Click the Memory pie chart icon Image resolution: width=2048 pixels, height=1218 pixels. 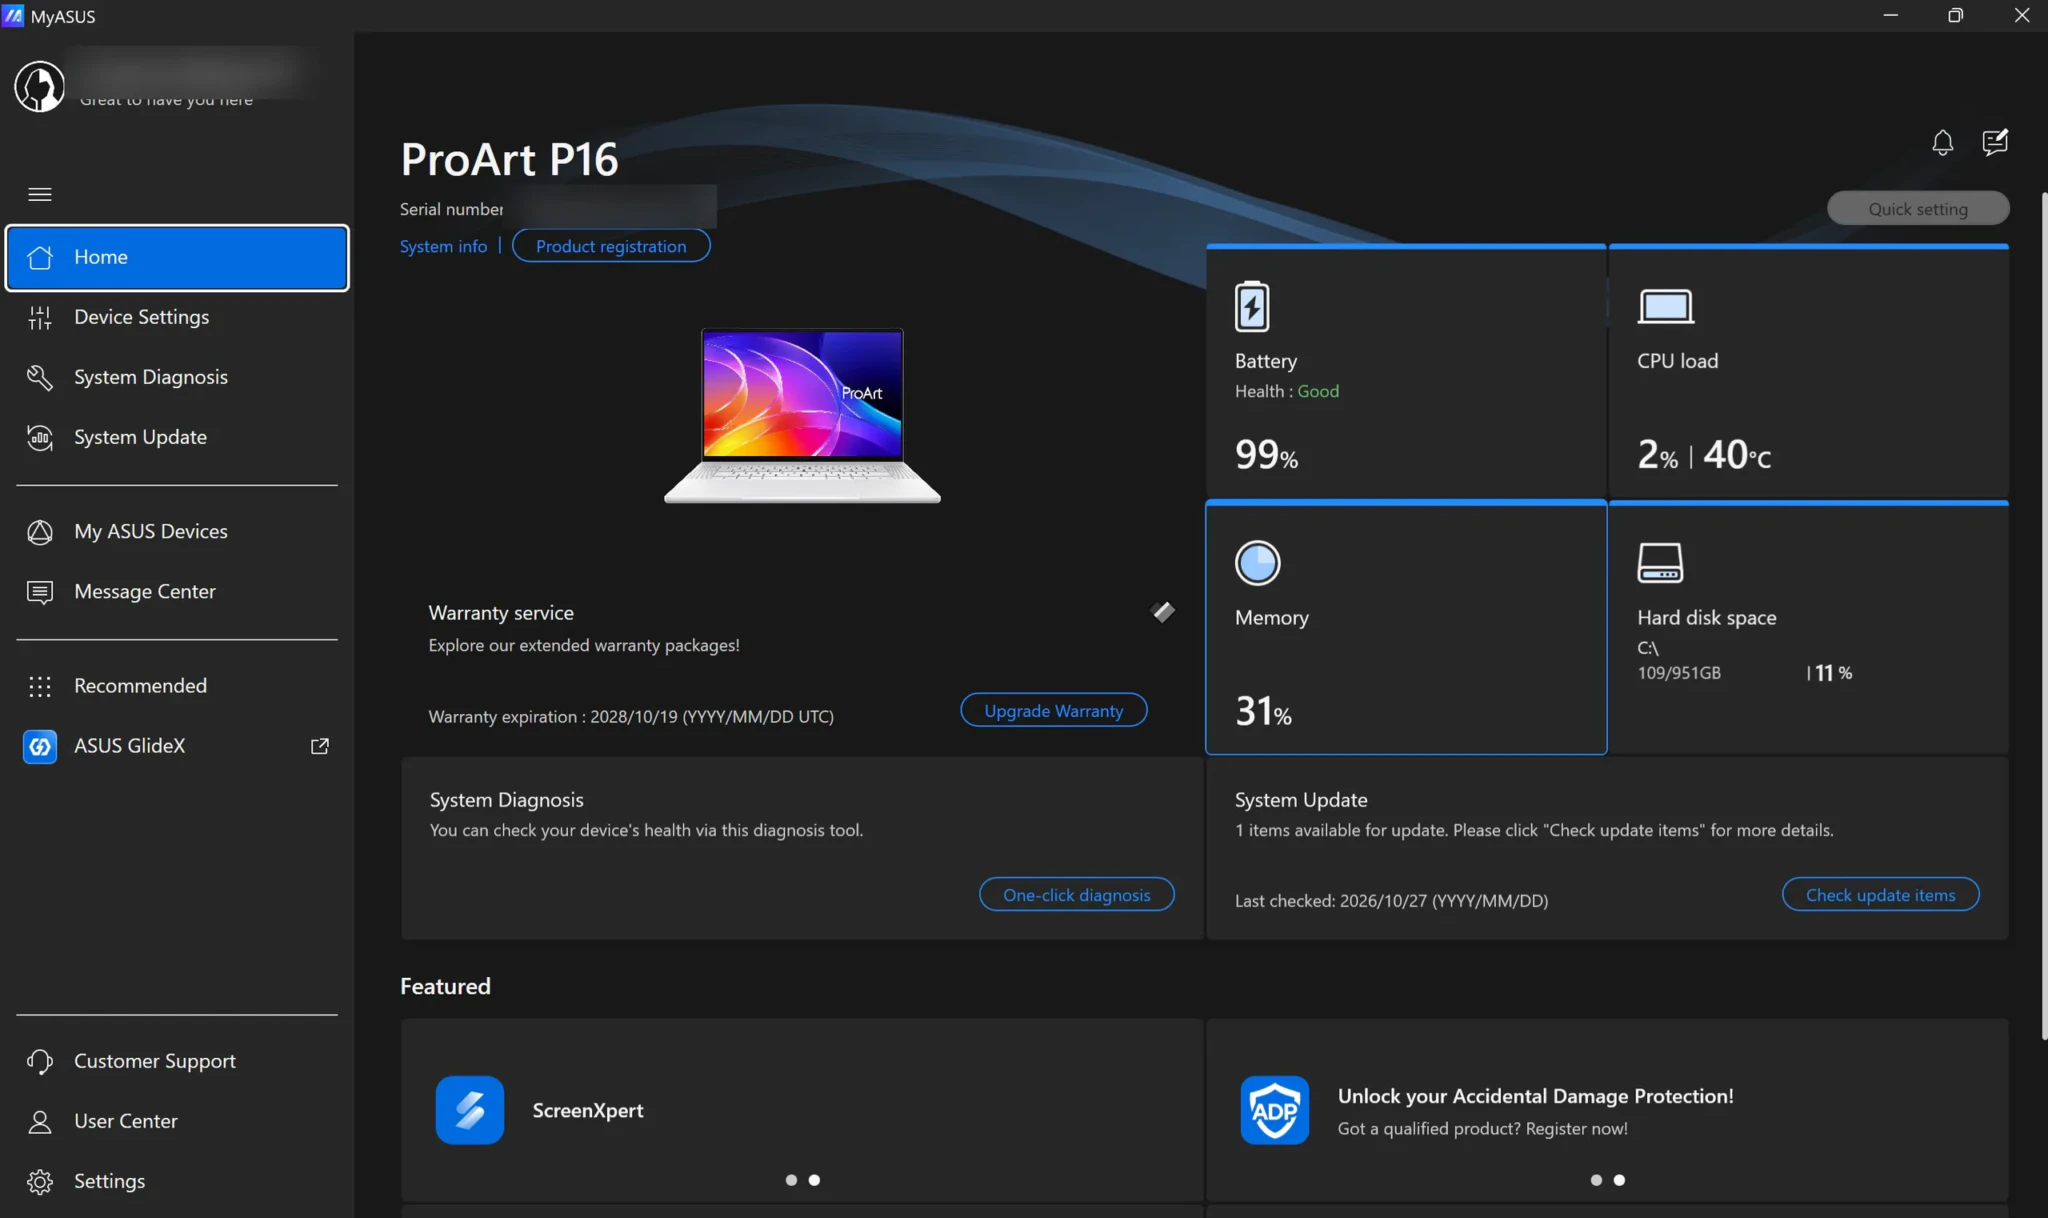pyautogui.click(x=1257, y=563)
